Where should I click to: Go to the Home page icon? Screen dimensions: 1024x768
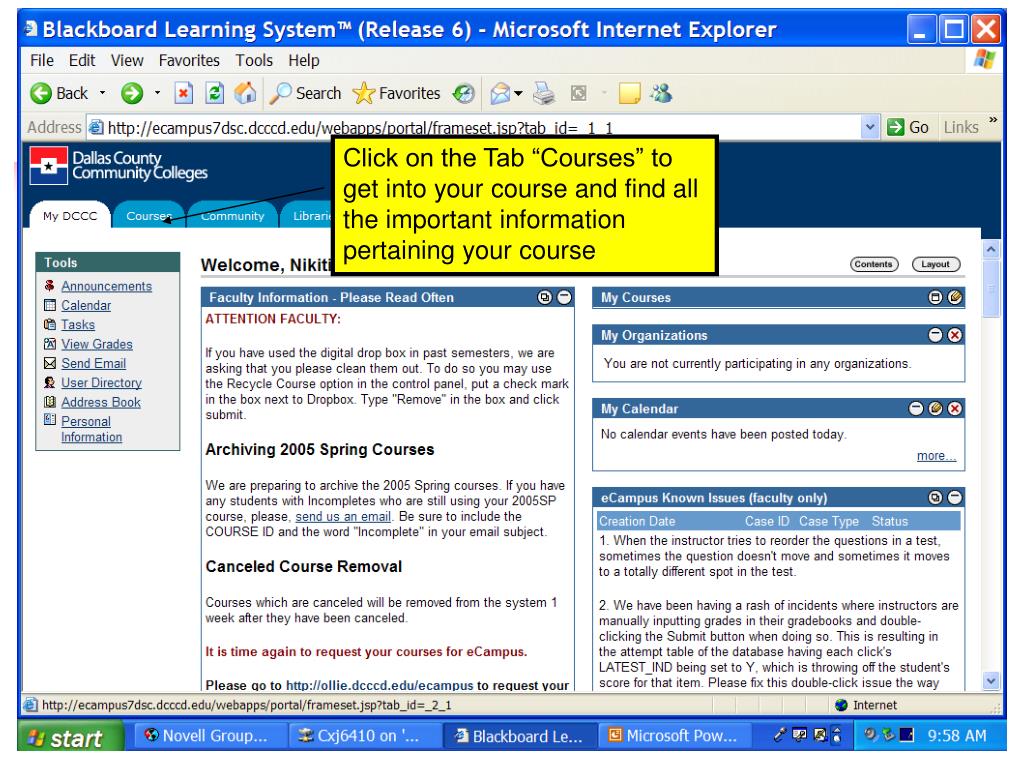pos(246,93)
